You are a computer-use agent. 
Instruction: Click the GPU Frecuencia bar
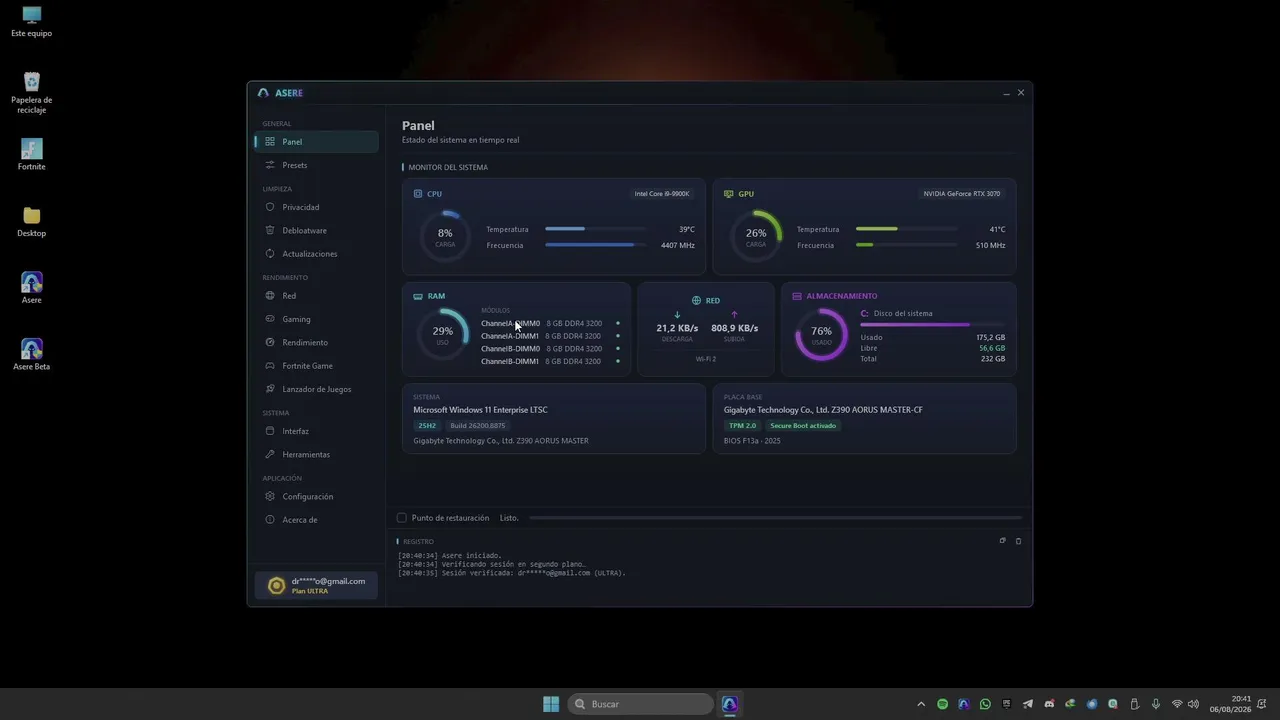906,245
